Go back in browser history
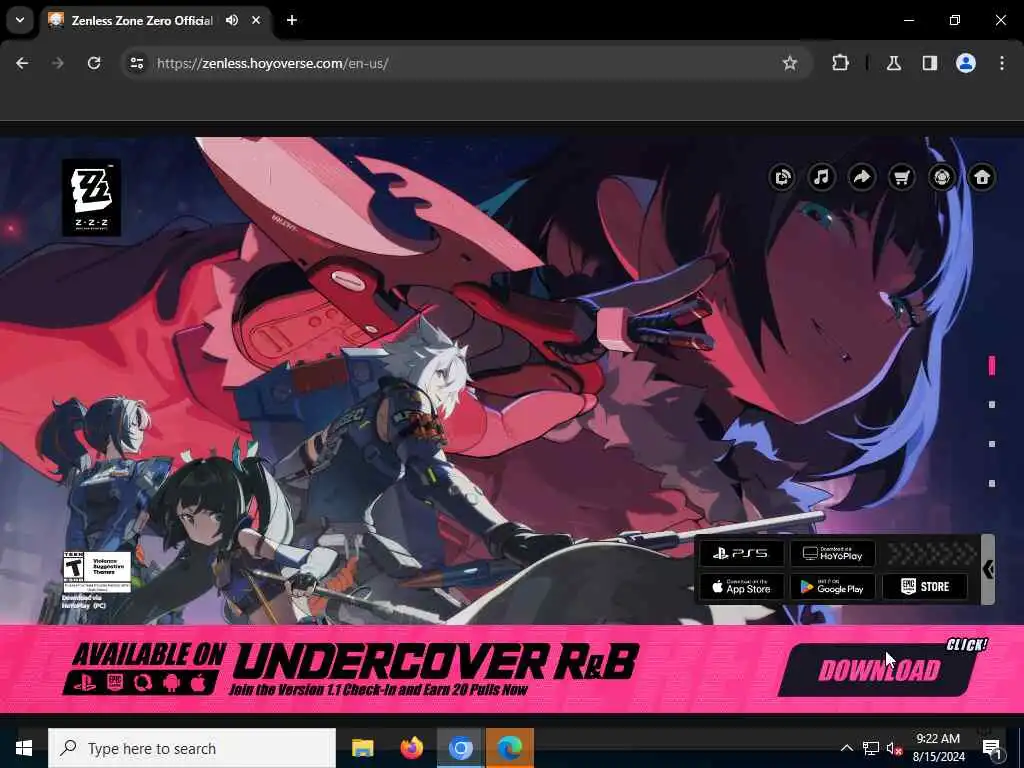1024x768 pixels. [22, 63]
